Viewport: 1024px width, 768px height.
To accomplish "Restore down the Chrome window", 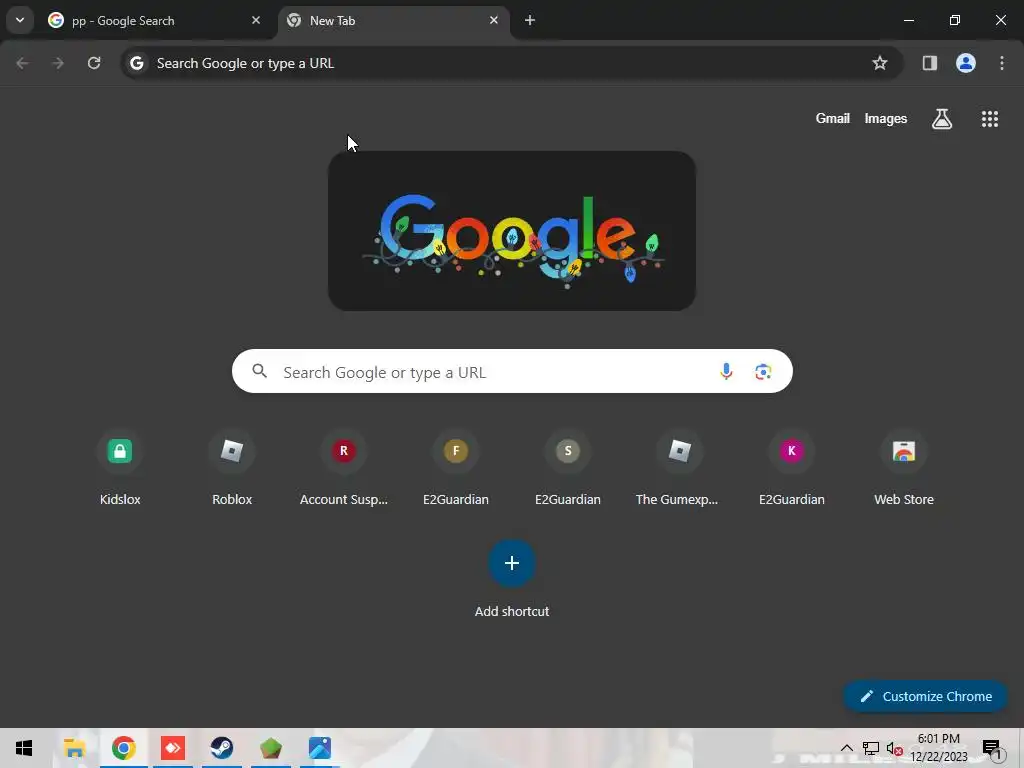I will 955,20.
